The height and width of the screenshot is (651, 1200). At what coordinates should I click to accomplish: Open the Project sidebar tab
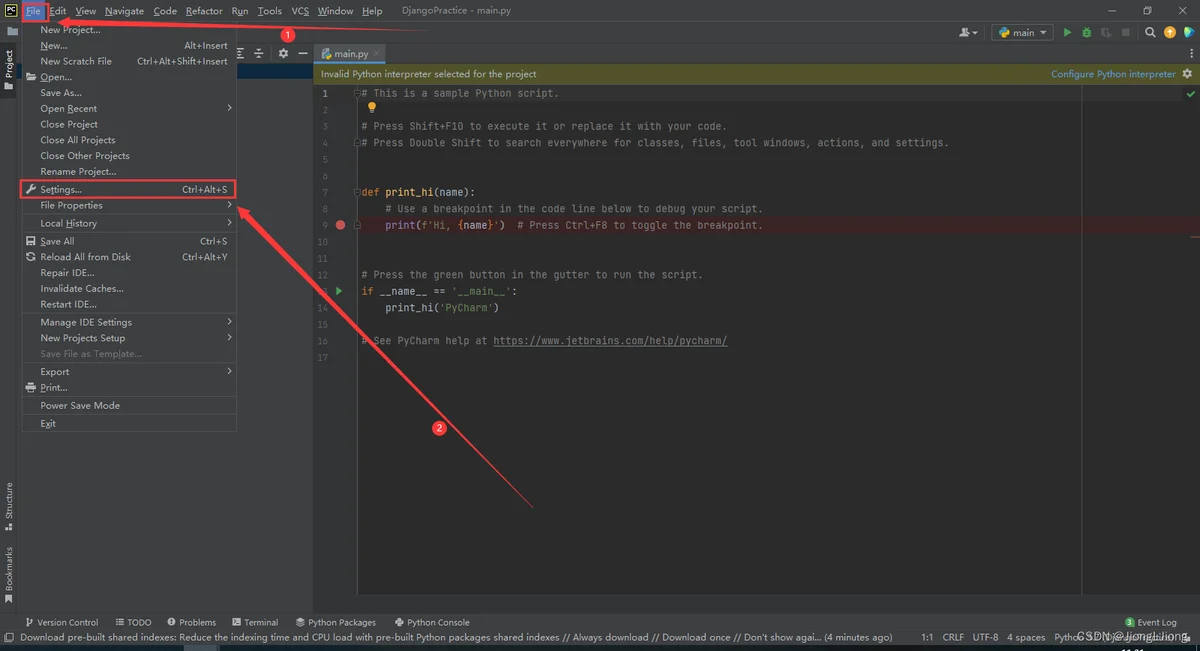point(9,68)
